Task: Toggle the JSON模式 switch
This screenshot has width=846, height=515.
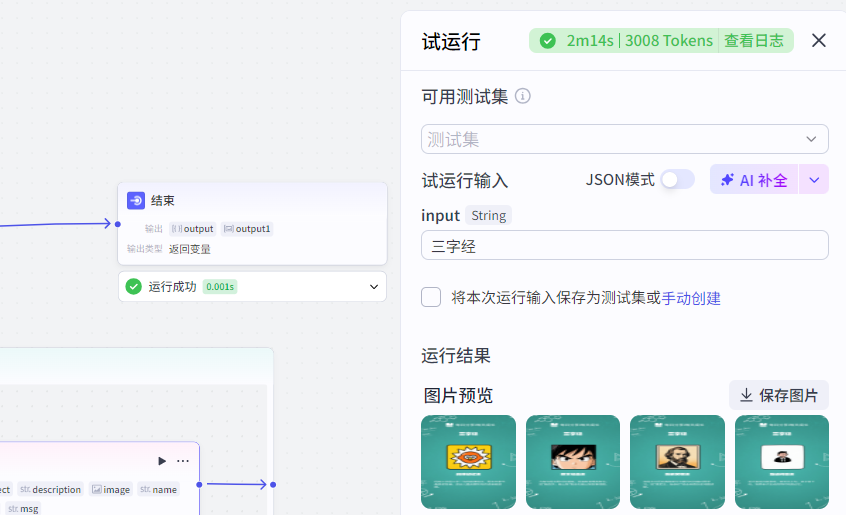Action: (678, 180)
